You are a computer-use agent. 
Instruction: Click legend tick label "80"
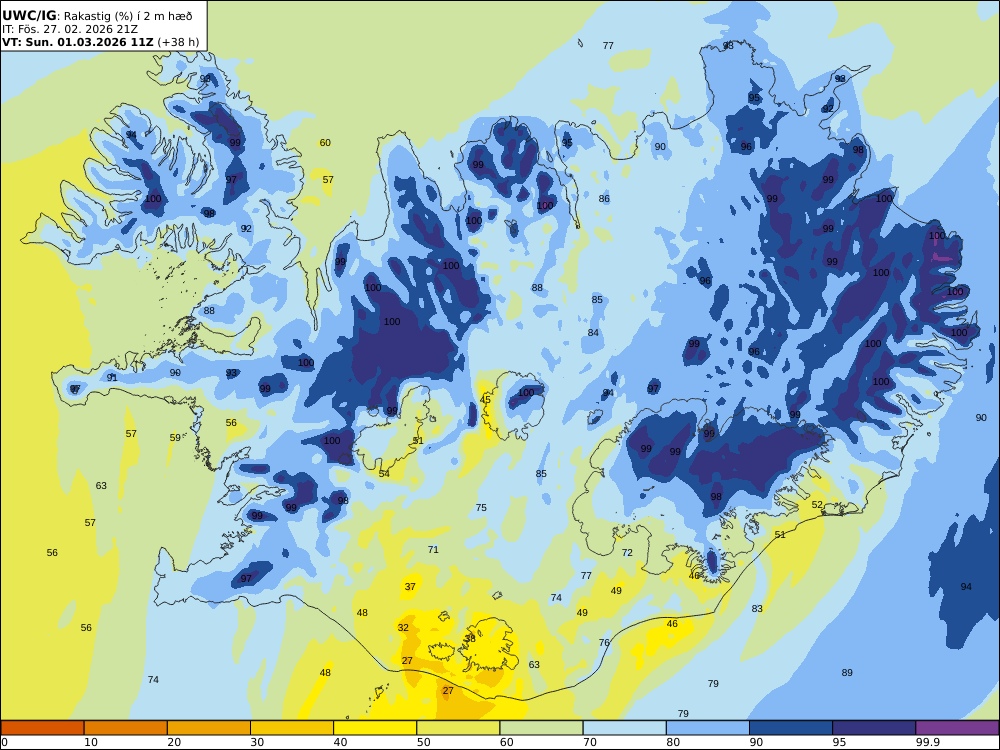point(673,742)
